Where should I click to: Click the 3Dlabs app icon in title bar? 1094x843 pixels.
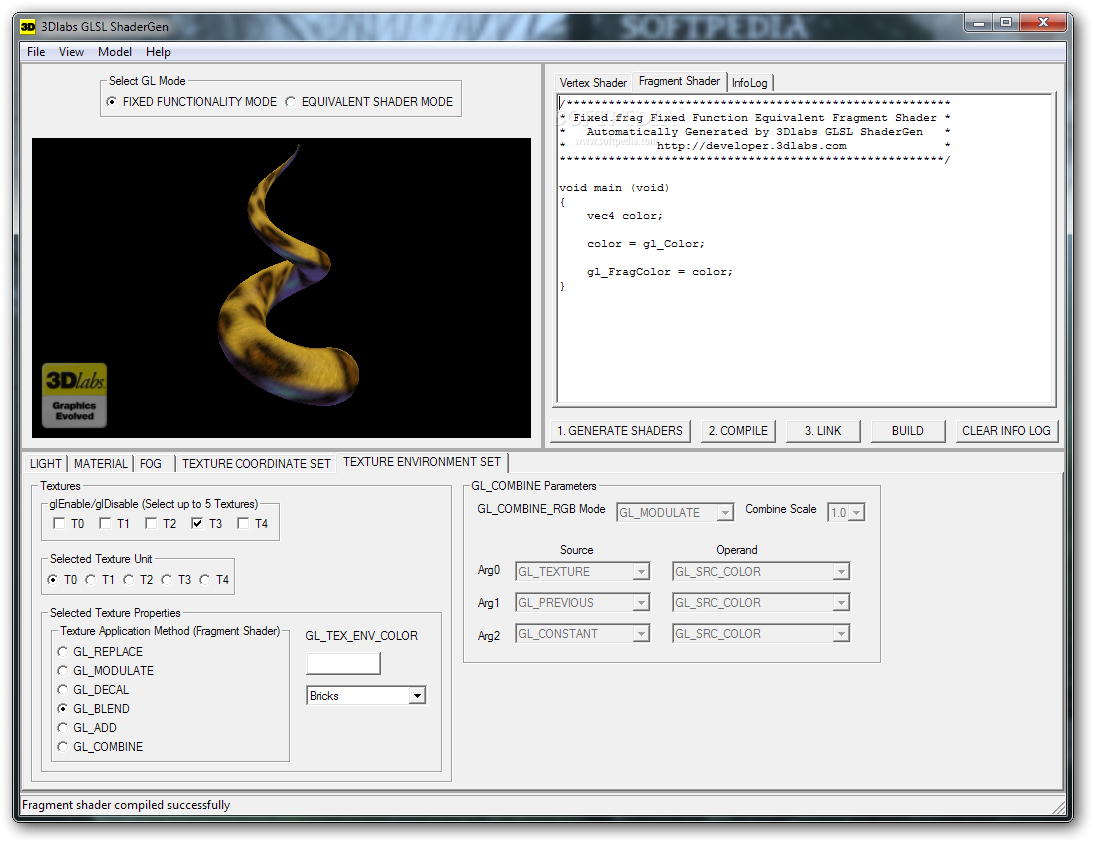[28, 27]
